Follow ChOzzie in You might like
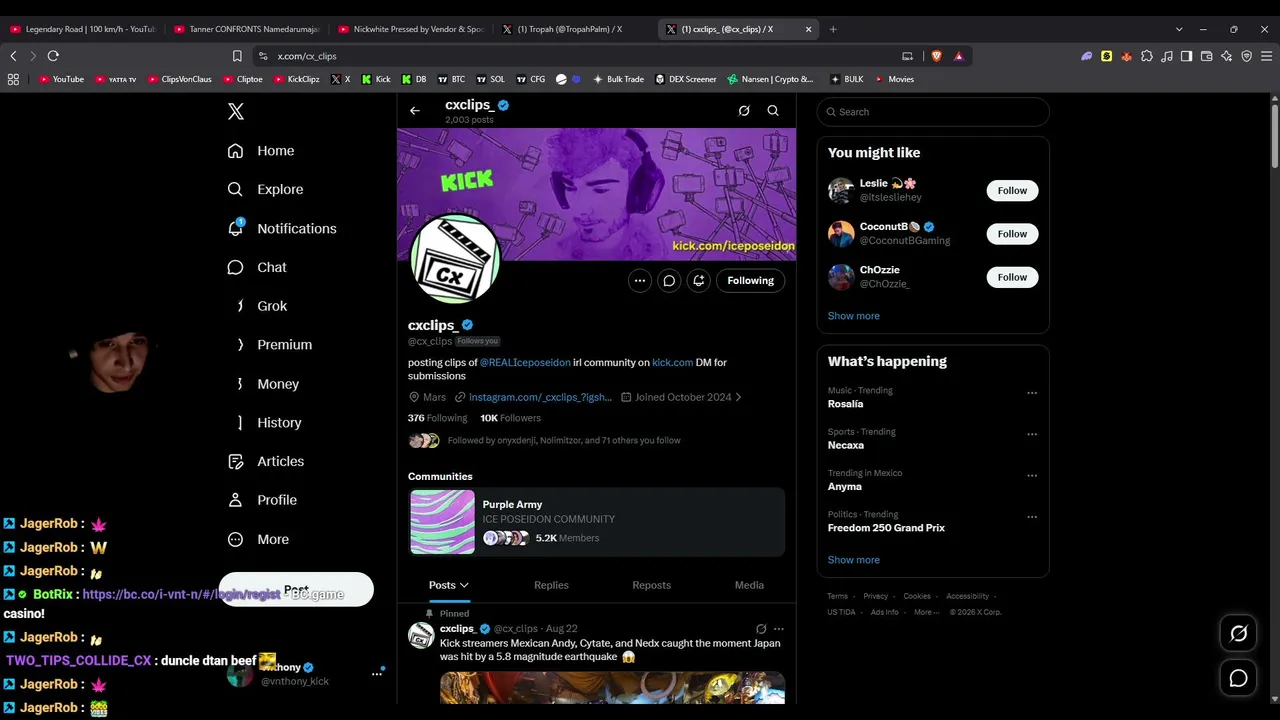This screenshot has width=1280, height=720. pos(1012,278)
